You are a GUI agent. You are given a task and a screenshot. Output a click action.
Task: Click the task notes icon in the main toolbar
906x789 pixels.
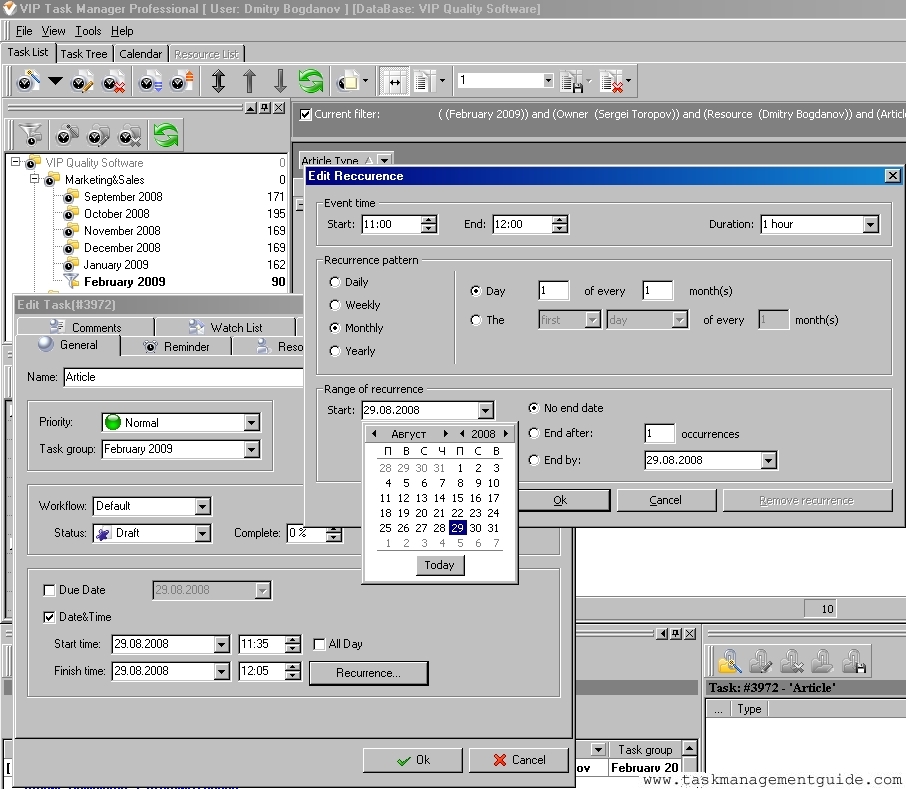348,81
